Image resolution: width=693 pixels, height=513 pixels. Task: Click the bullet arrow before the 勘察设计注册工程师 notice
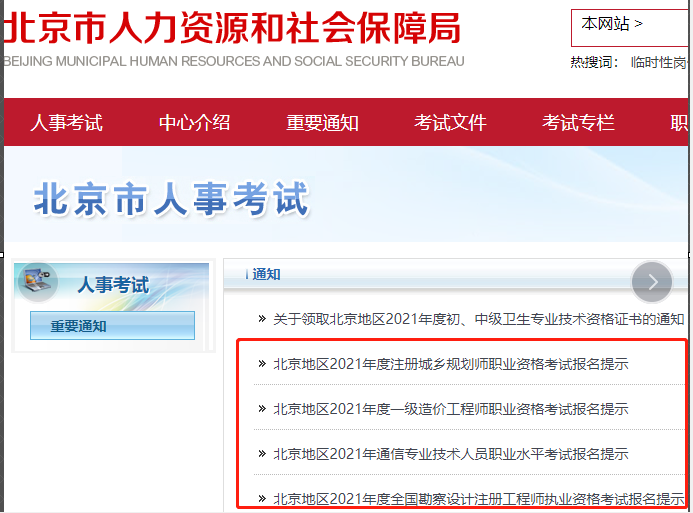[x=262, y=498]
